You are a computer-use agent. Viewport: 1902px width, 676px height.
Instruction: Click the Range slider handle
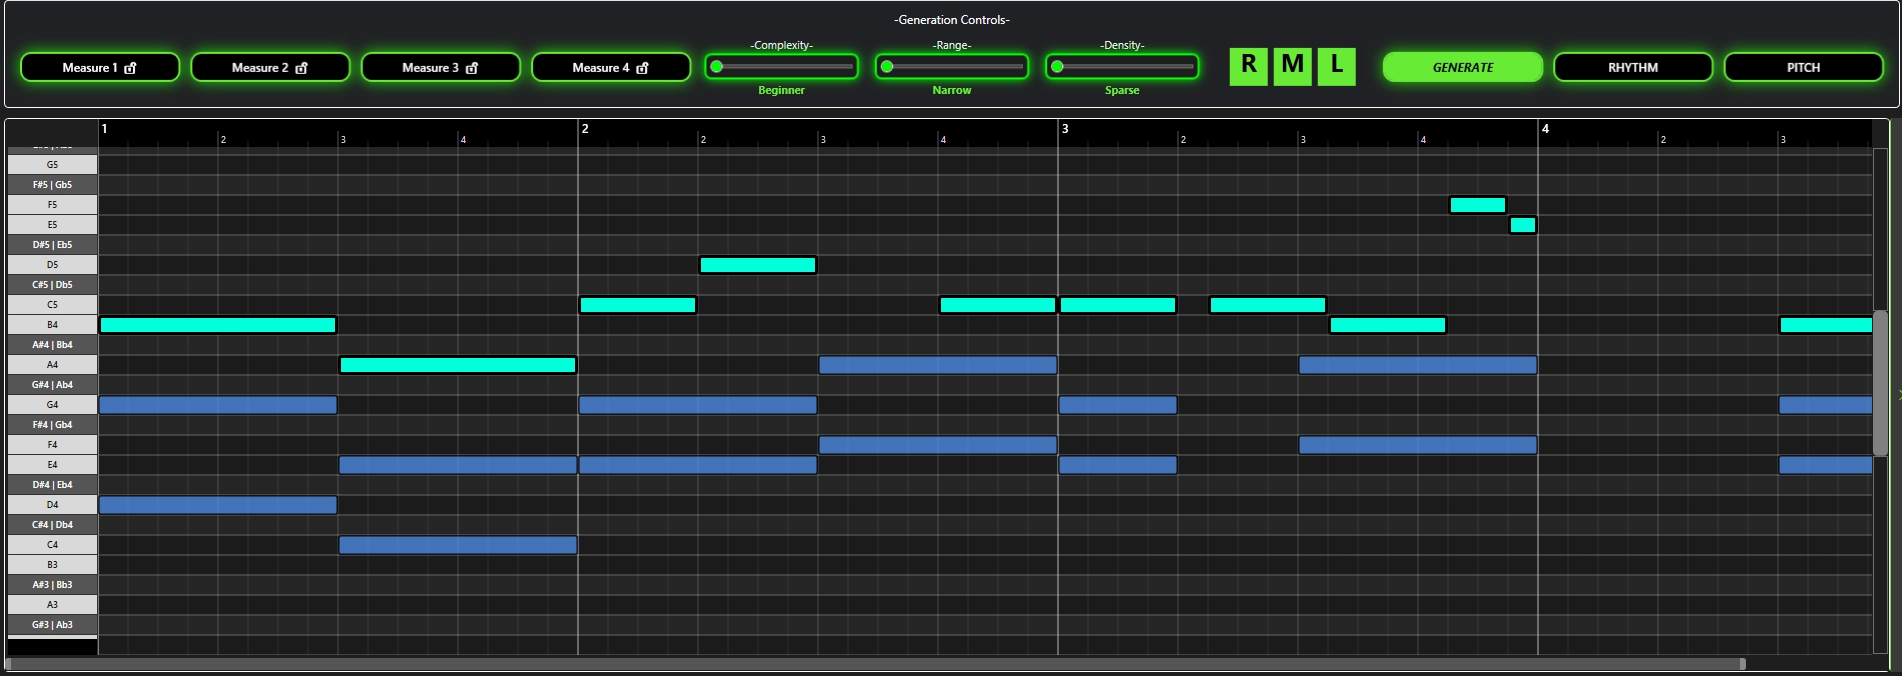887,67
